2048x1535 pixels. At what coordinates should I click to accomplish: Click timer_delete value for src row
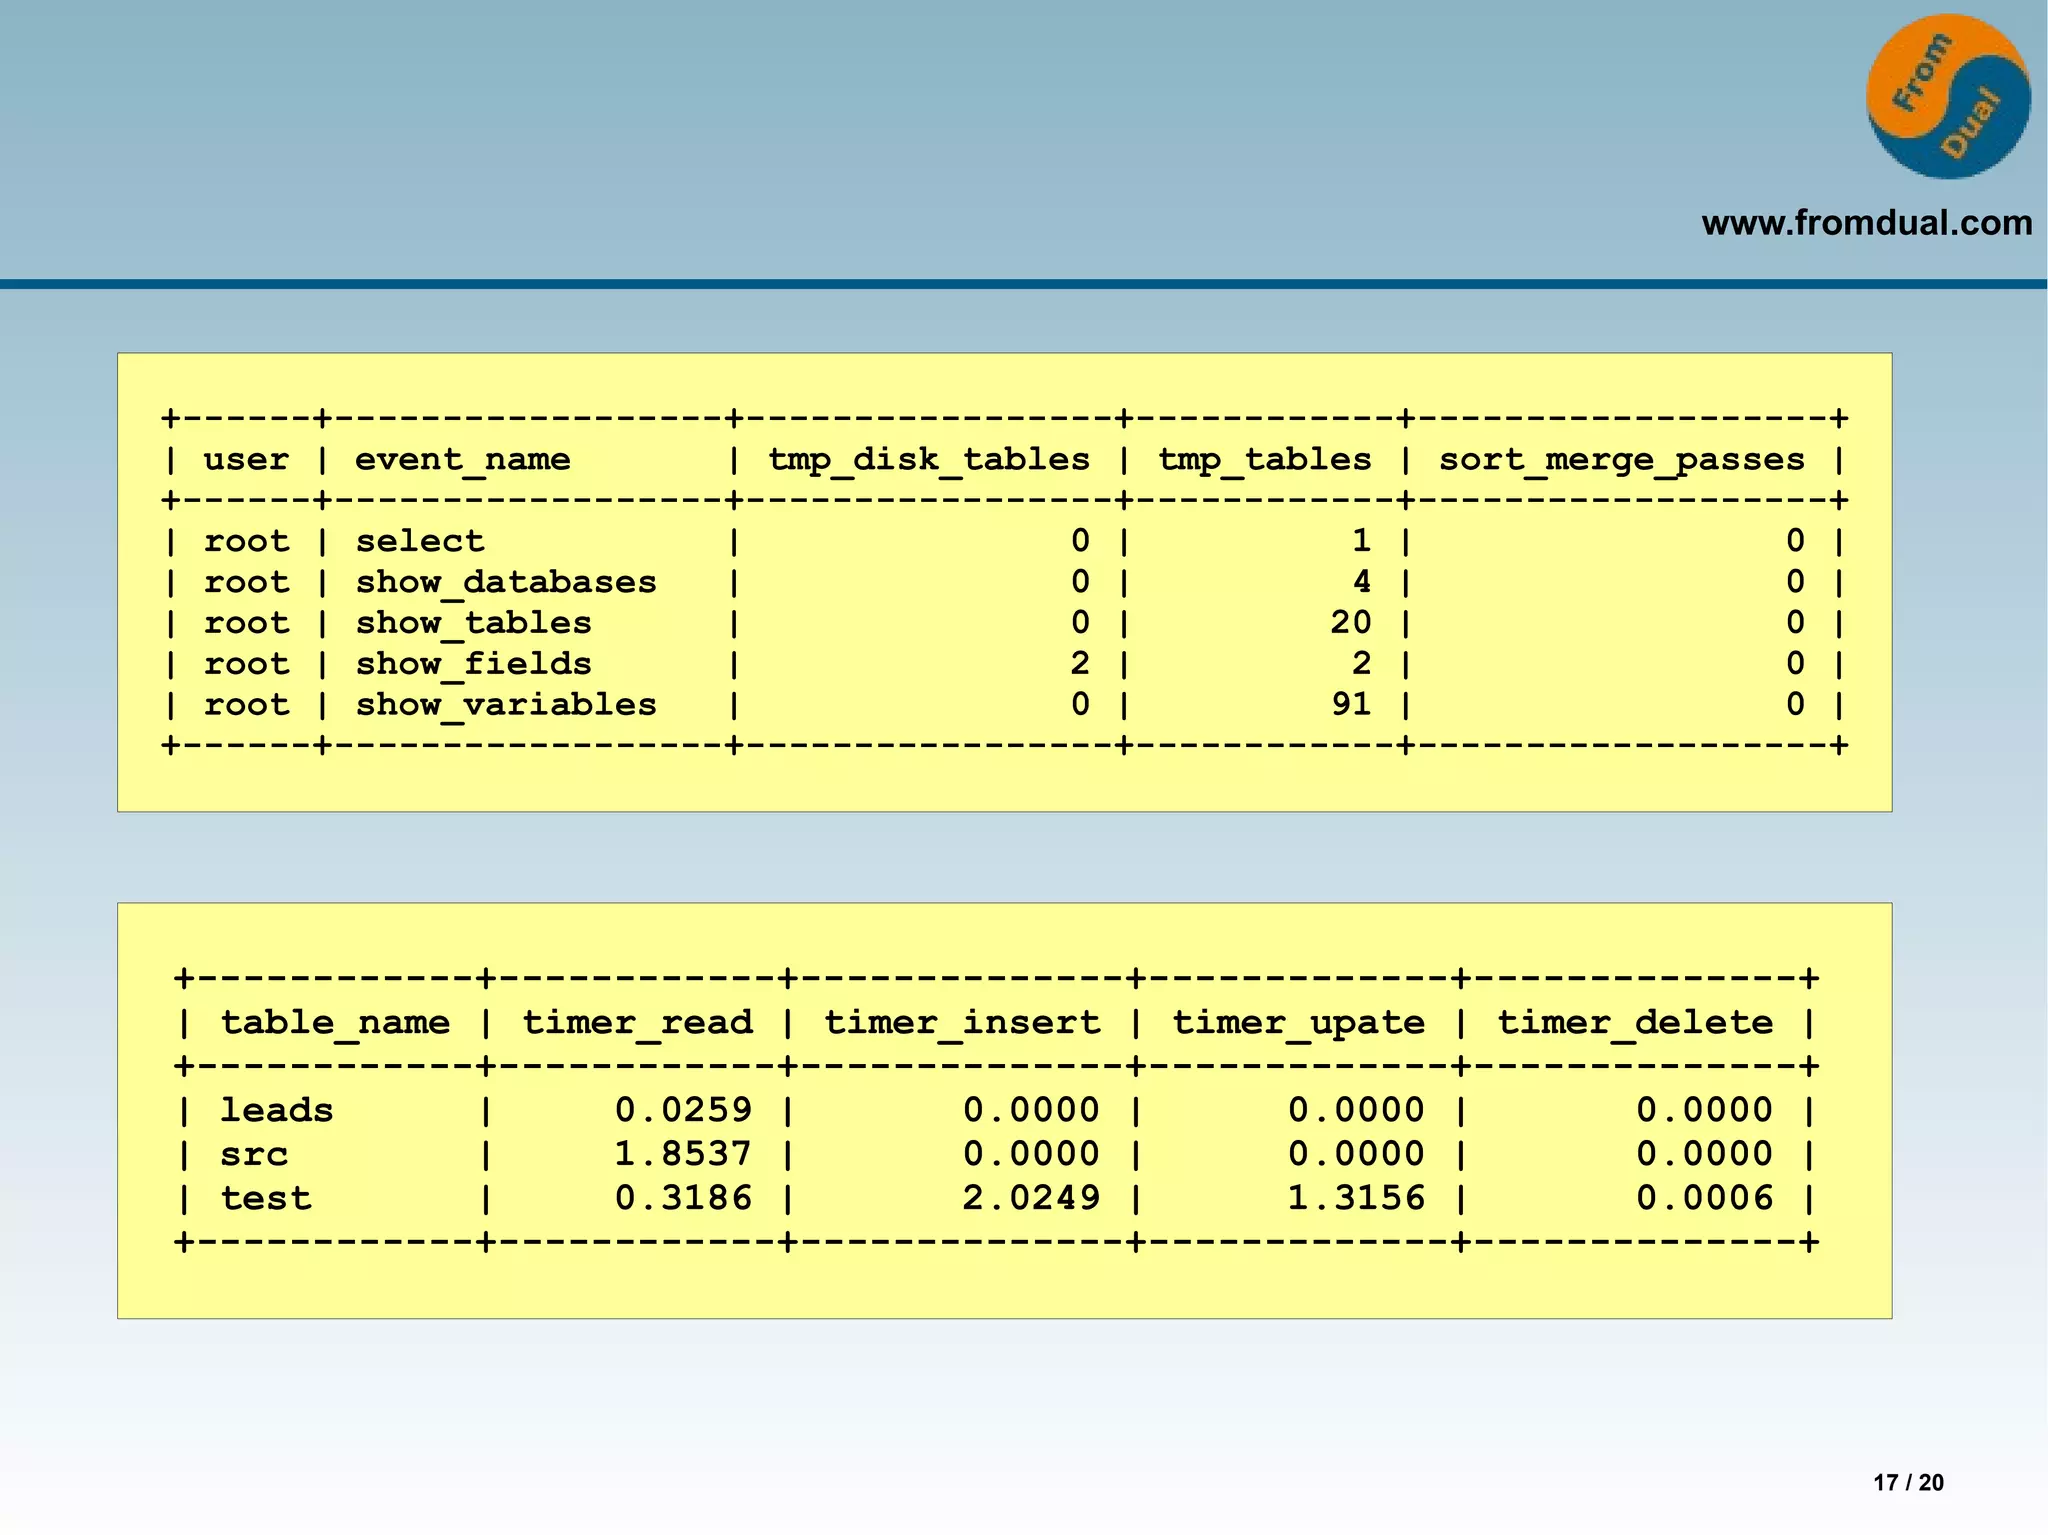pos(1705,1153)
